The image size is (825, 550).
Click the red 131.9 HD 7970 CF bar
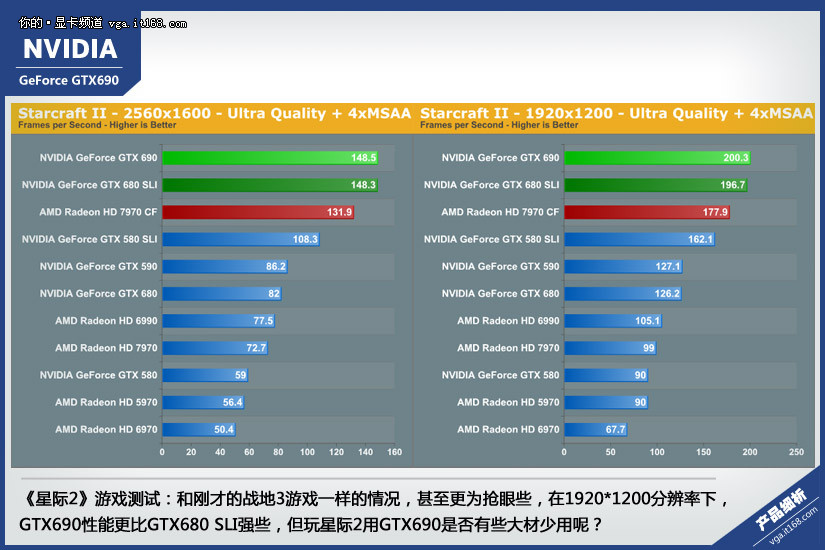[x=258, y=212]
